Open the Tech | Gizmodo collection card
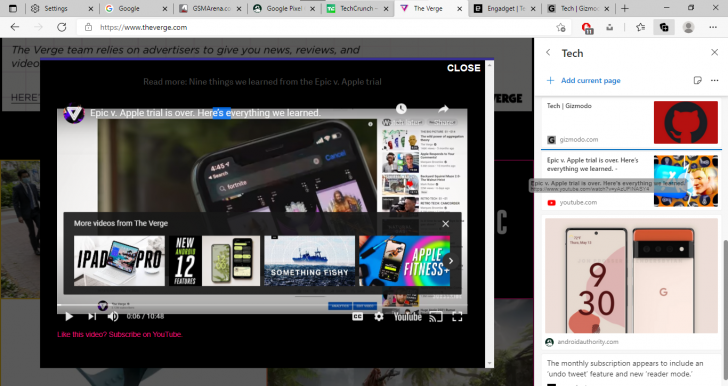Image resolution: width=728 pixels, height=386 pixels. click(x=631, y=123)
